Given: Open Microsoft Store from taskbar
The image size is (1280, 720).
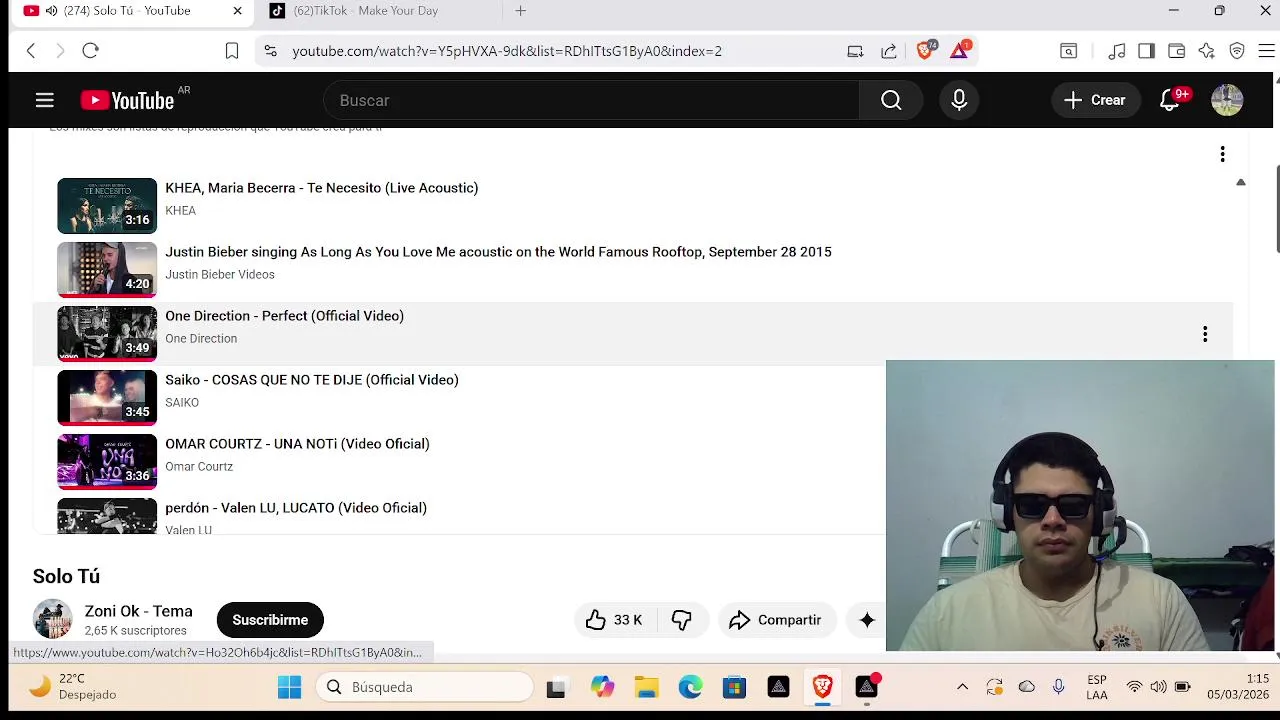Looking at the screenshot, I should (734, 687).
